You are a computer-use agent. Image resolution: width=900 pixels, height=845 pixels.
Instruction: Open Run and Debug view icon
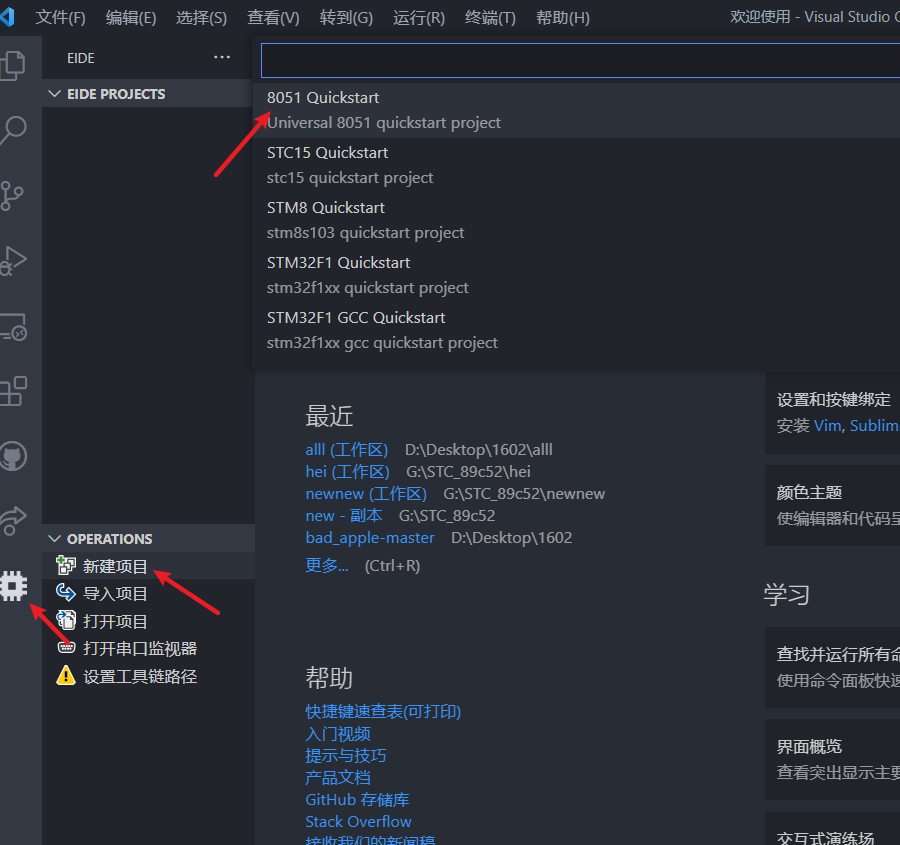point(13,261)
